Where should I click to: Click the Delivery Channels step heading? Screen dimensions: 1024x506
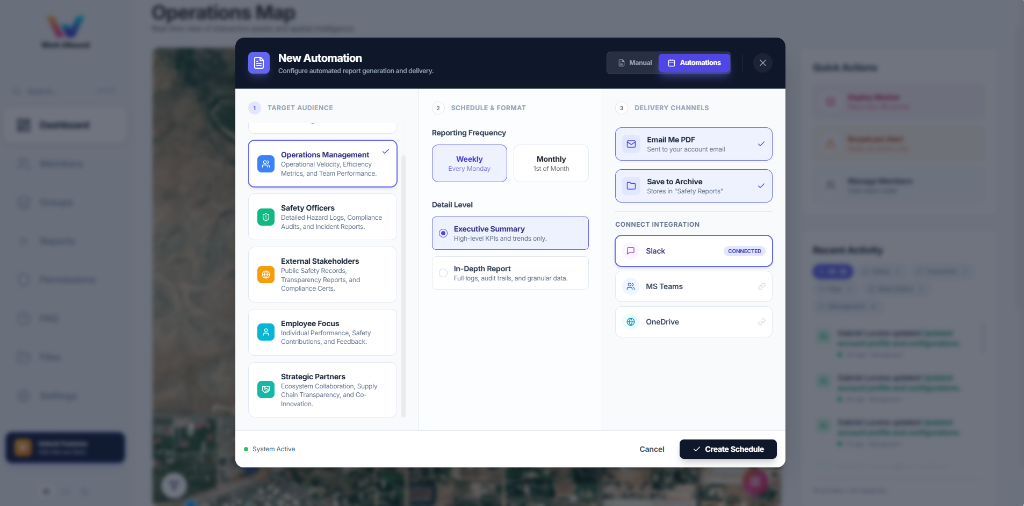click(671, 108)
